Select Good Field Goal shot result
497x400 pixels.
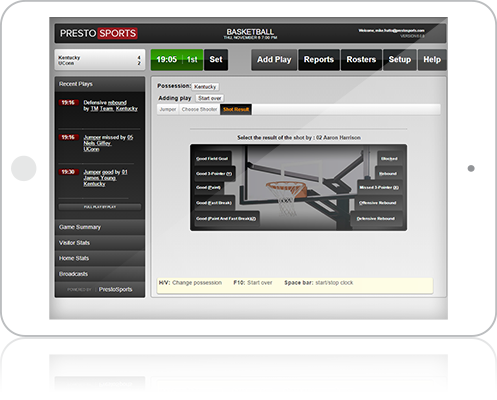click(x=212, y=159)
